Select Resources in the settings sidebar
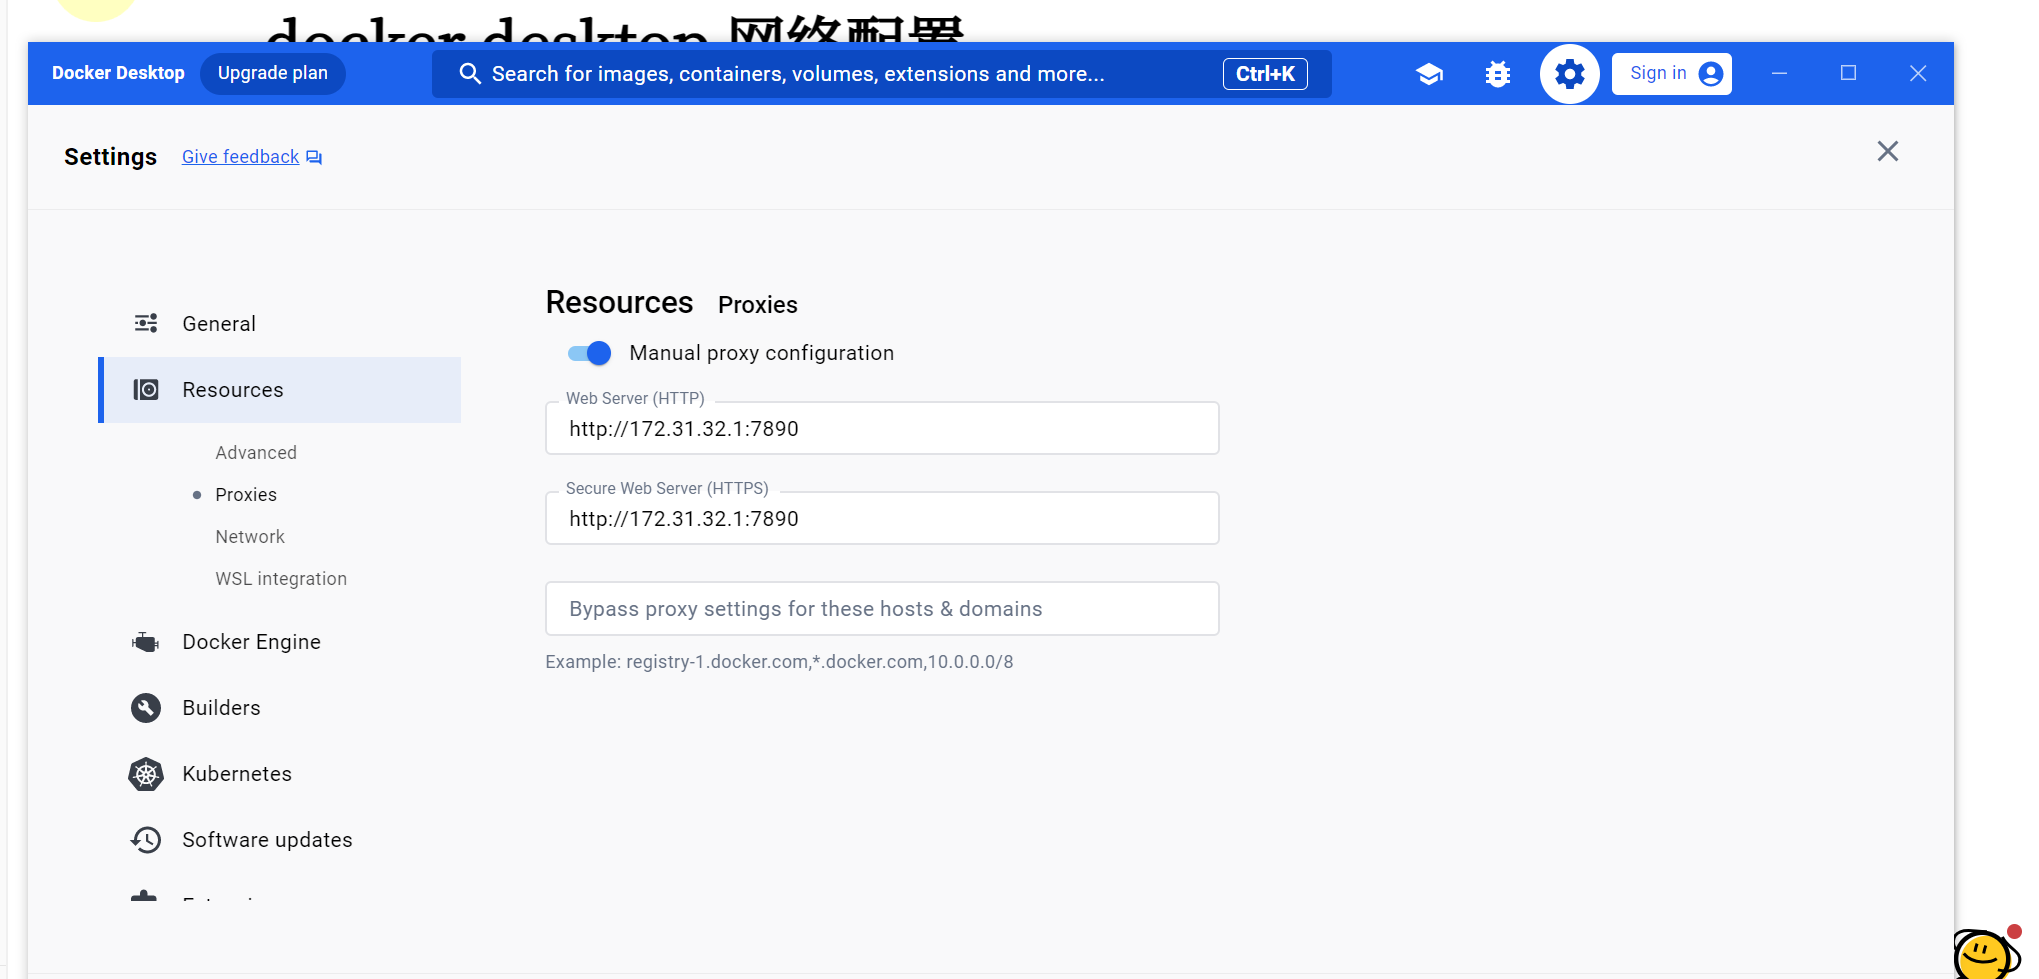Image resolution: width=2039 pixels, height=979 pixels. click(280, 390)
